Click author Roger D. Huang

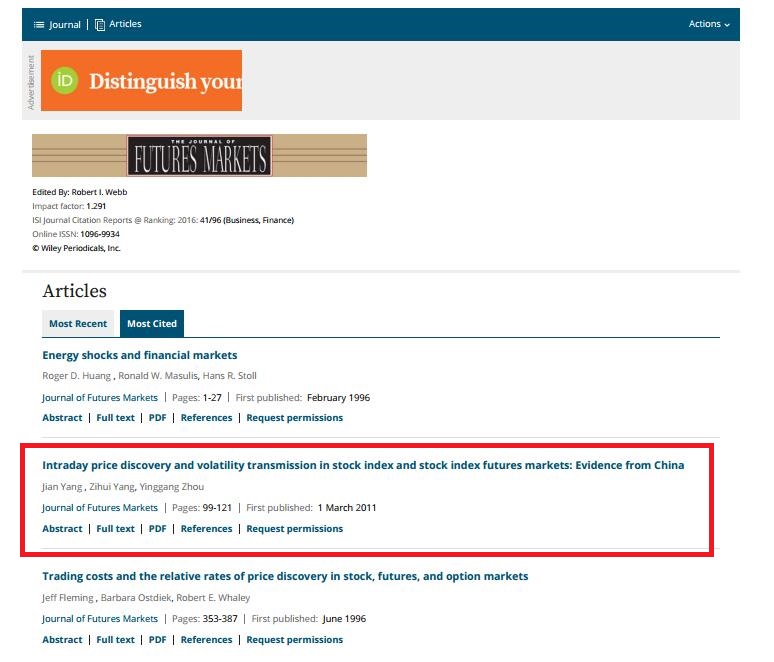tap(76, 376)
